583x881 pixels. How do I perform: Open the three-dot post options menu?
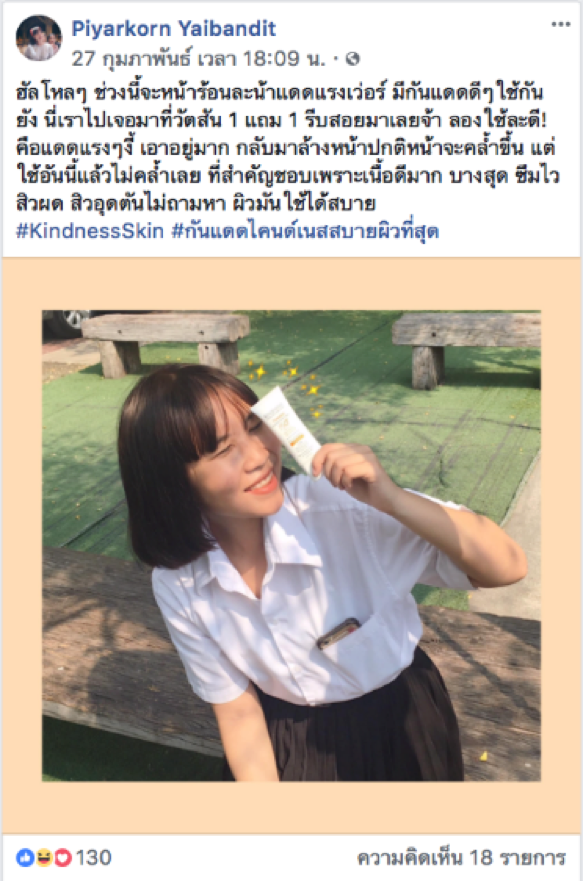click(561, 24)
